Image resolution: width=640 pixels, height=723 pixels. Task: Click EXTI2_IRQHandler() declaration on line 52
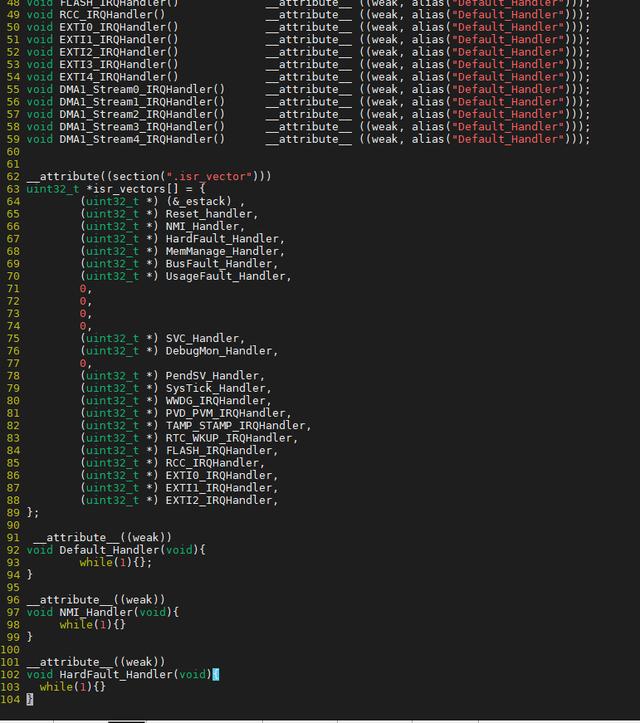tap(119, 52)
